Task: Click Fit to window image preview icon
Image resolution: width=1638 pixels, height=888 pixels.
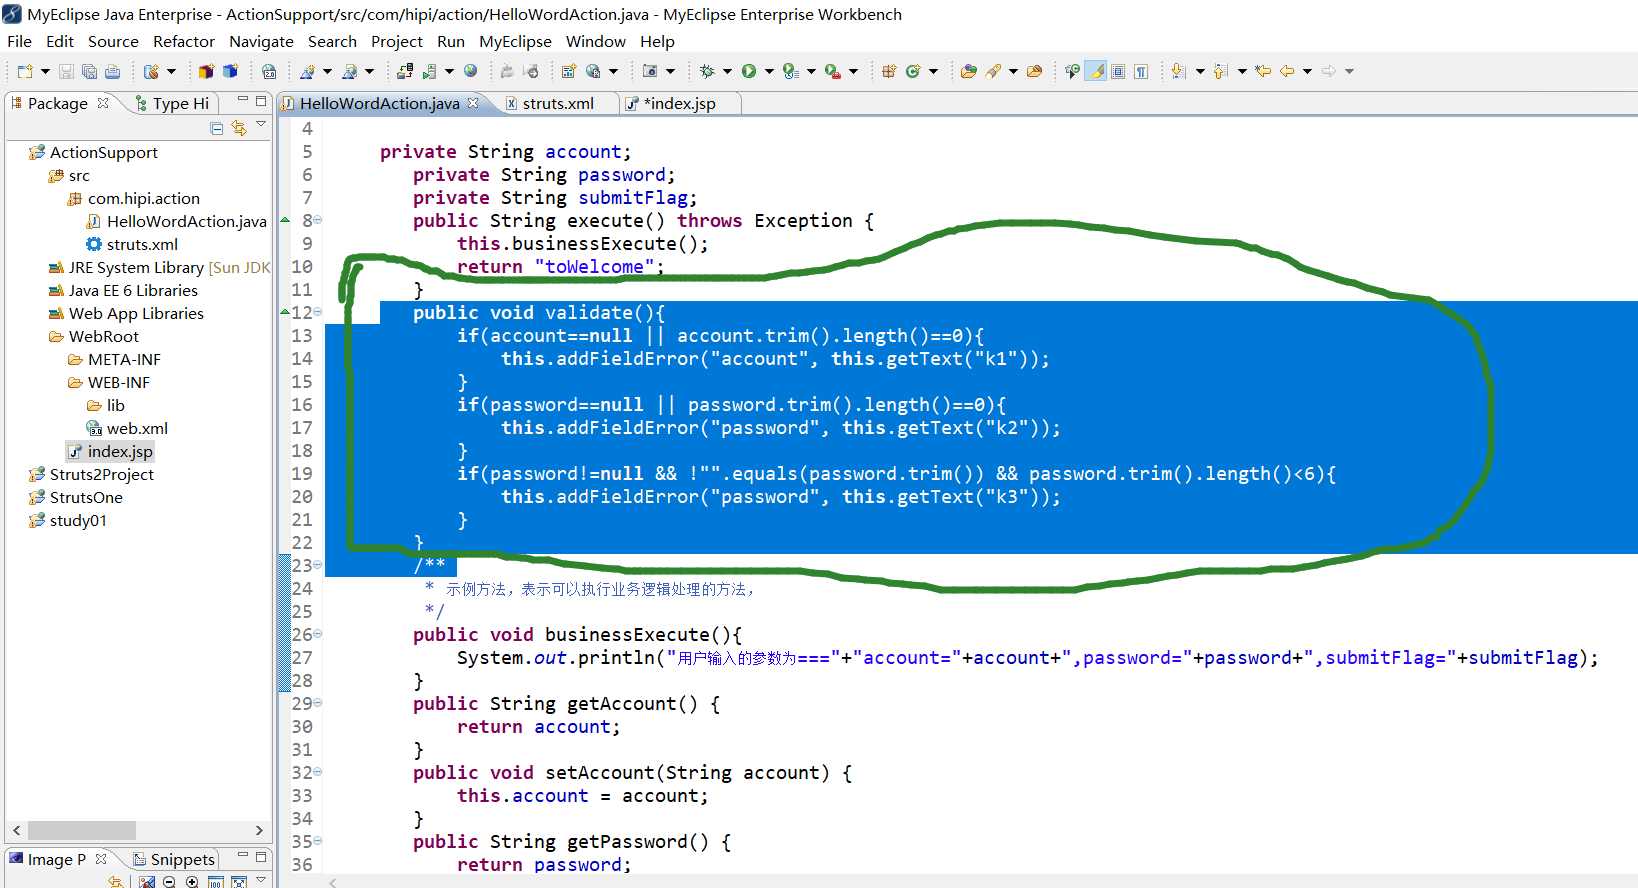Action: pos(238,882)
